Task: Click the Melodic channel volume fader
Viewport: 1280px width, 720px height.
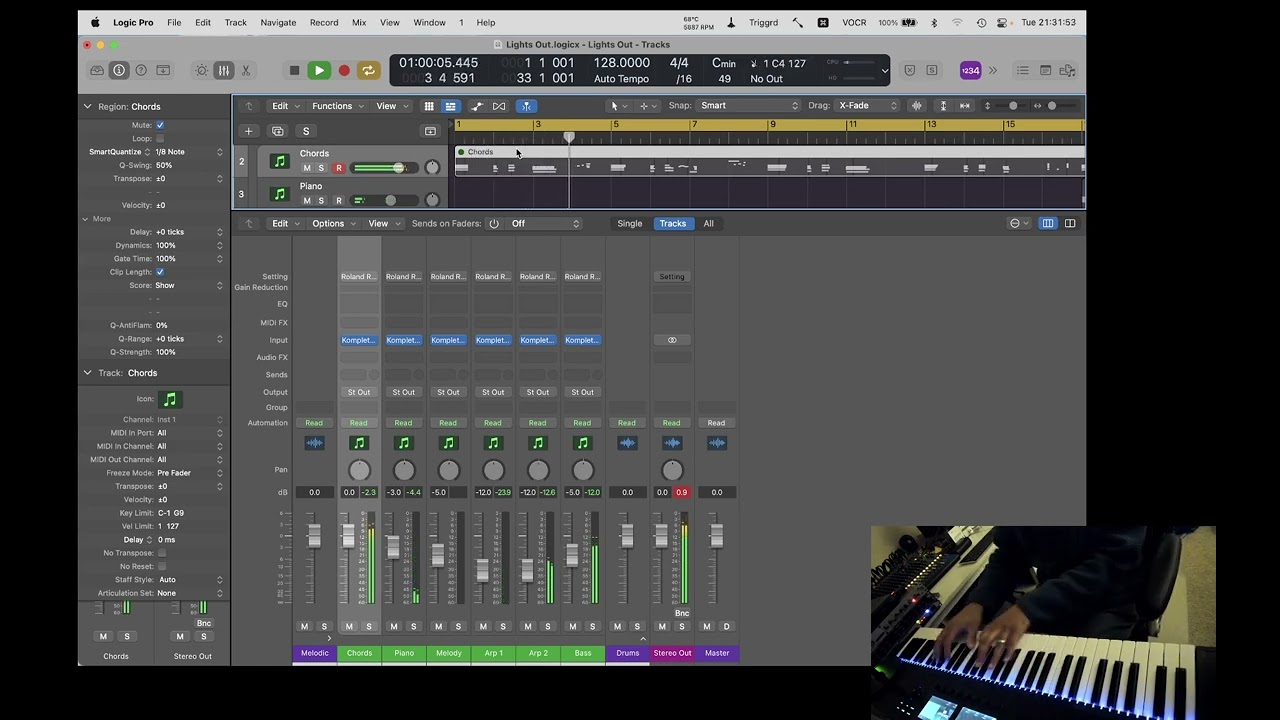Action: pos(314,536)
